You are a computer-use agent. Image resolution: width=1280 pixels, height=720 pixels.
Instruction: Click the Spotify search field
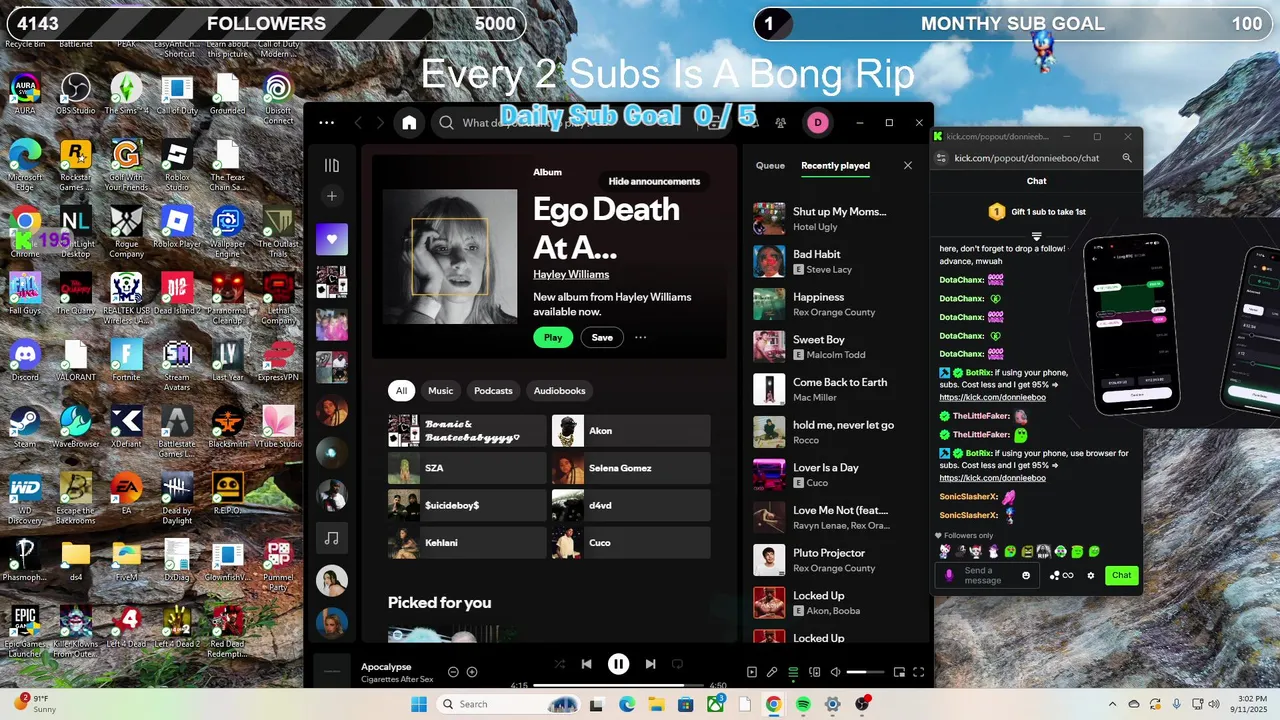(x=580, y=123)
